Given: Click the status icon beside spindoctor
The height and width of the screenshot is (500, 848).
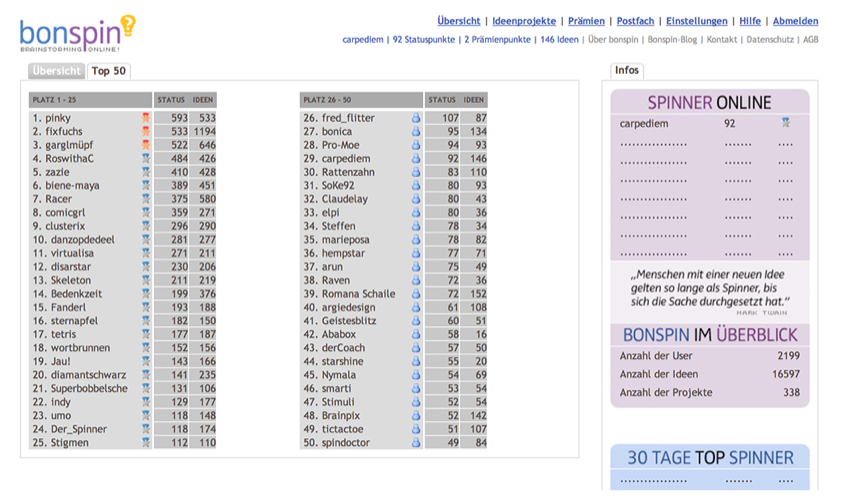Looking at the screenshot, I should pyautogui.click(x=416, y=443).
